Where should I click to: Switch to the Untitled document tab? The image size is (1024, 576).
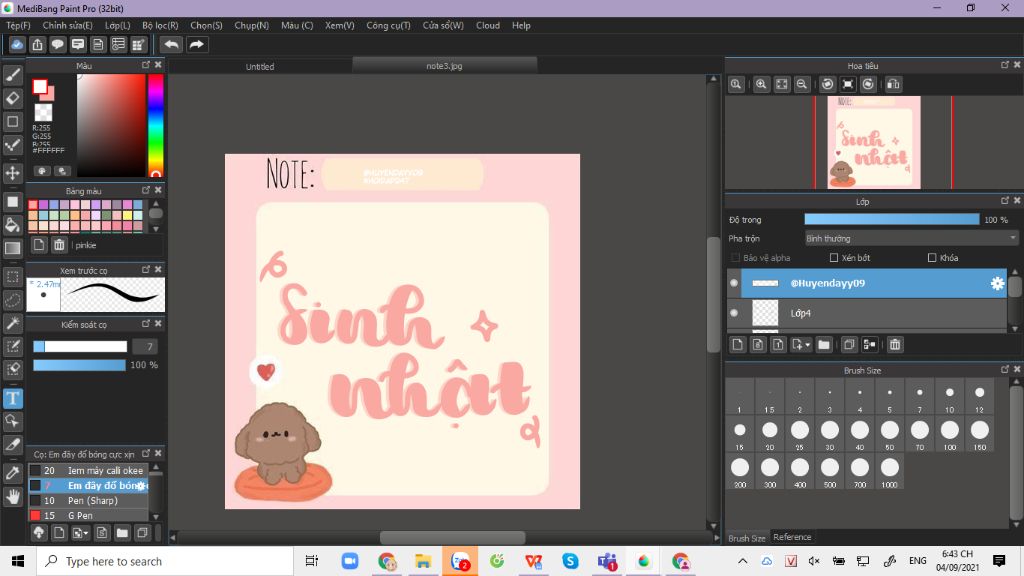260,67
